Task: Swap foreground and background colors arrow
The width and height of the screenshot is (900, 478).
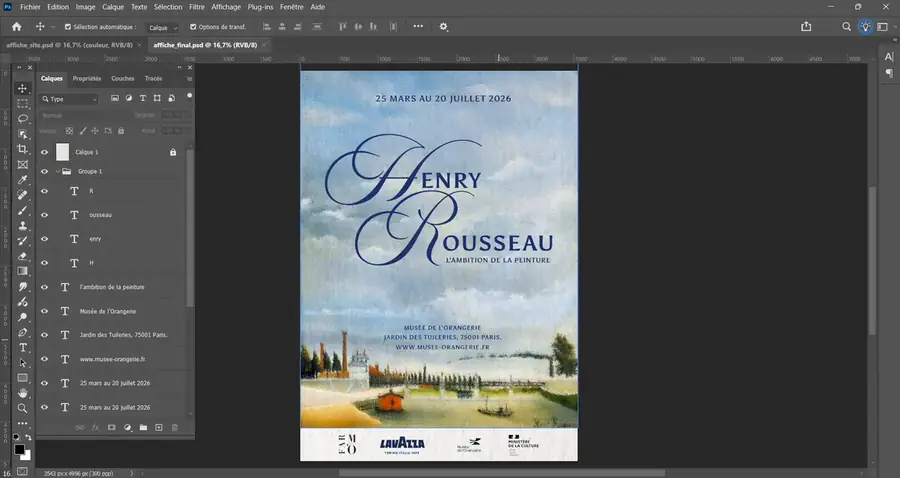Action: pyautogui.click(x=28, y=438)
